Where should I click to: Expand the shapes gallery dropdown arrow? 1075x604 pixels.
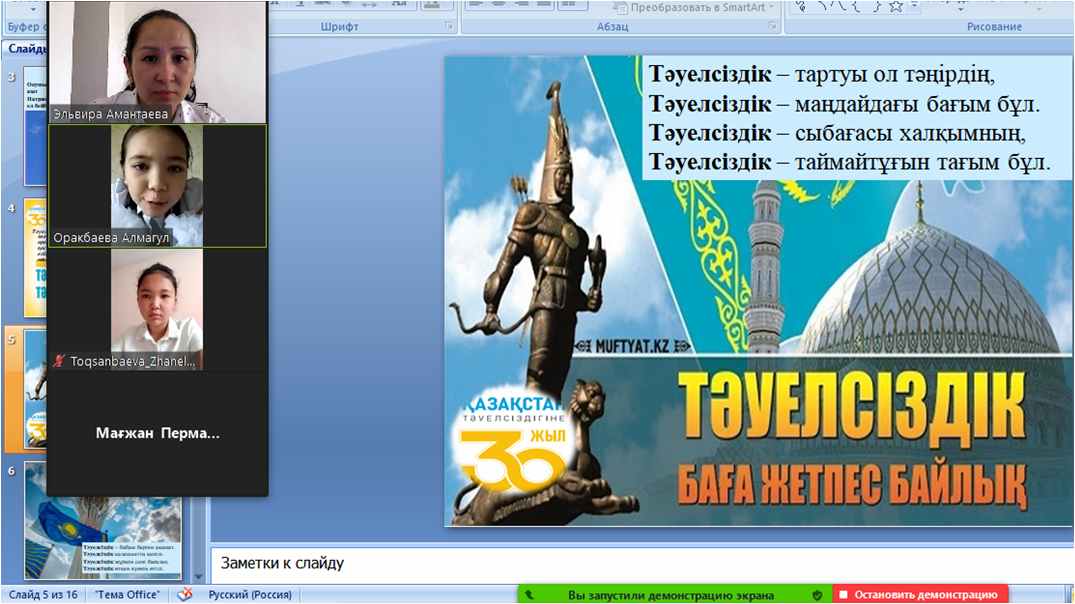[914, 7]
